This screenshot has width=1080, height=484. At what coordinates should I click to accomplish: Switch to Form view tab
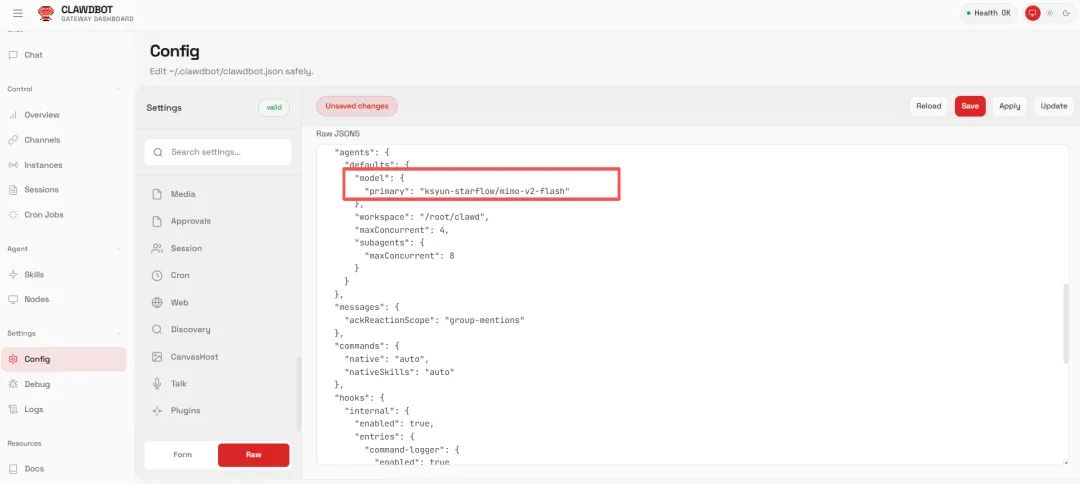[x=182, y=455]
